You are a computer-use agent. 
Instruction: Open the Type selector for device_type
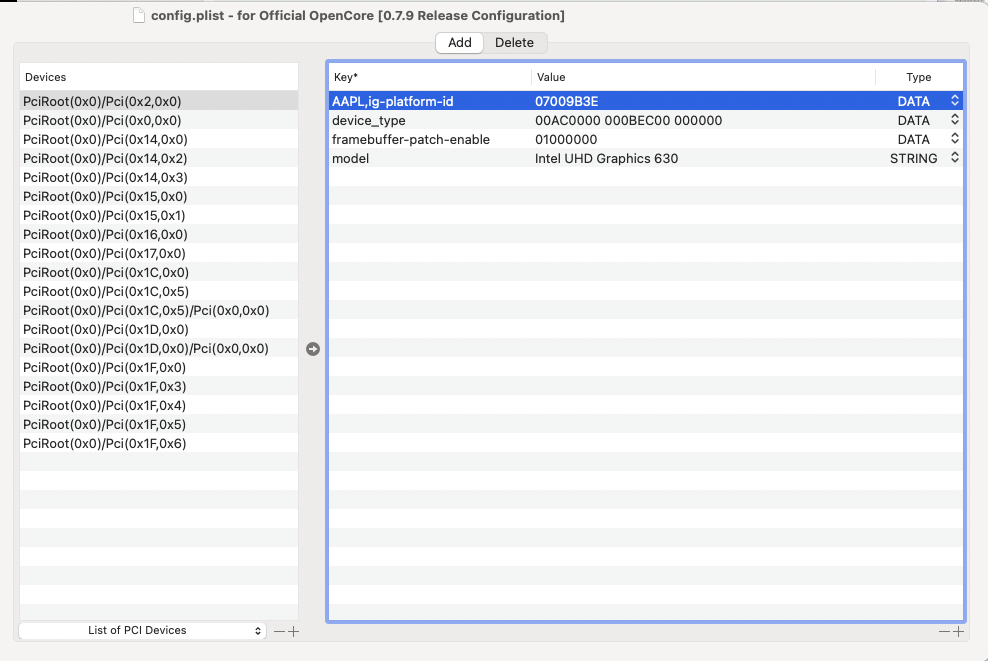954,120
